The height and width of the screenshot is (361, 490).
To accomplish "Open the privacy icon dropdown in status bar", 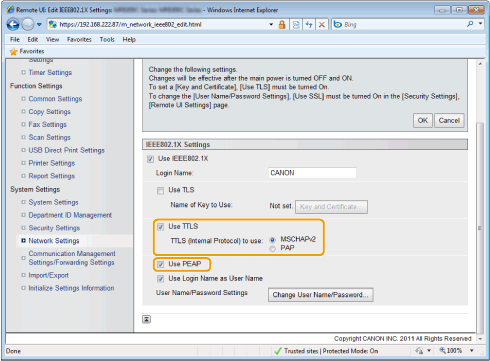I will click(429, 351).
